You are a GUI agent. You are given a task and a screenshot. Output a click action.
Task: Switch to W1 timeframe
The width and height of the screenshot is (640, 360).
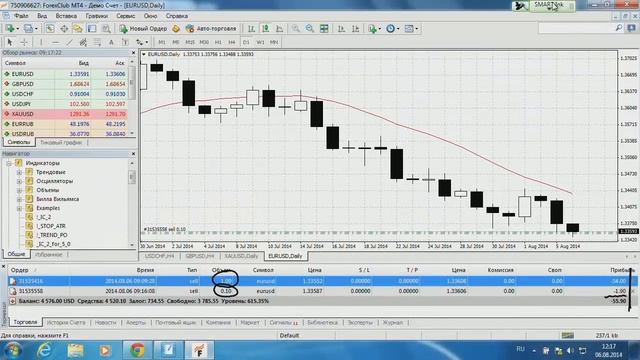260,42
